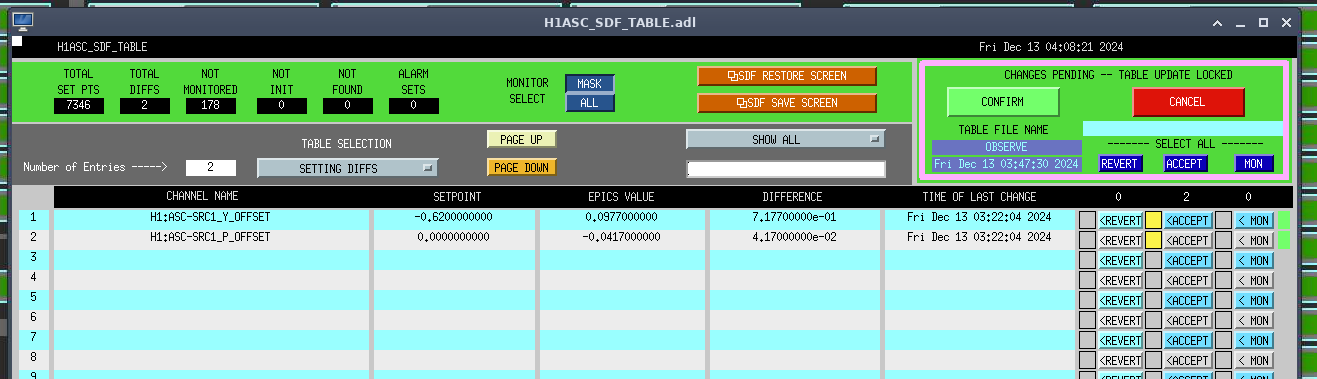This screenshot has width=1317, height=379.
Task: Click the PAGE UP button
Action: click(x=521, y=139)
